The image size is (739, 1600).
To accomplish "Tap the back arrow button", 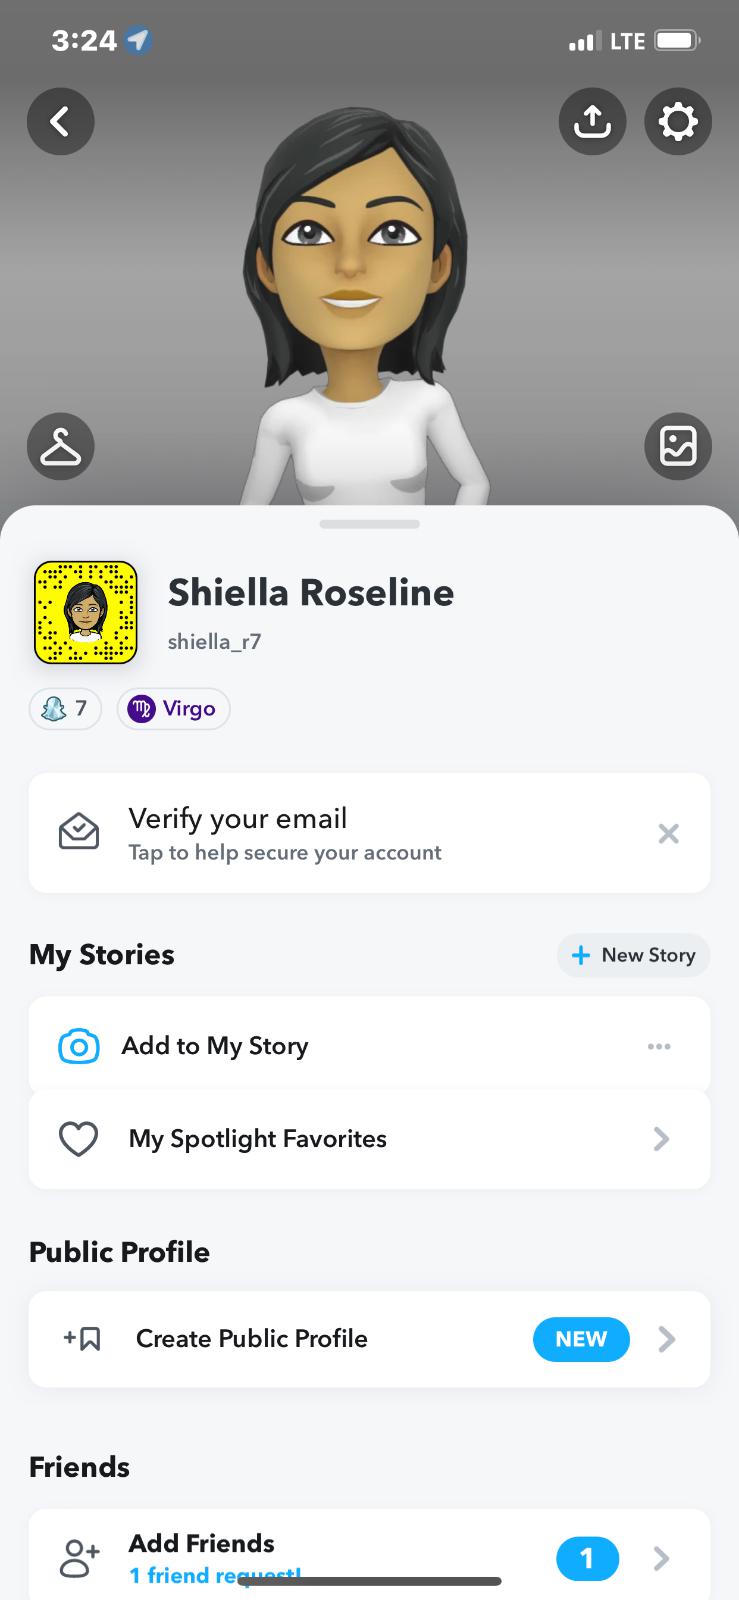I will pyautogui.click(x=61, y=122).
